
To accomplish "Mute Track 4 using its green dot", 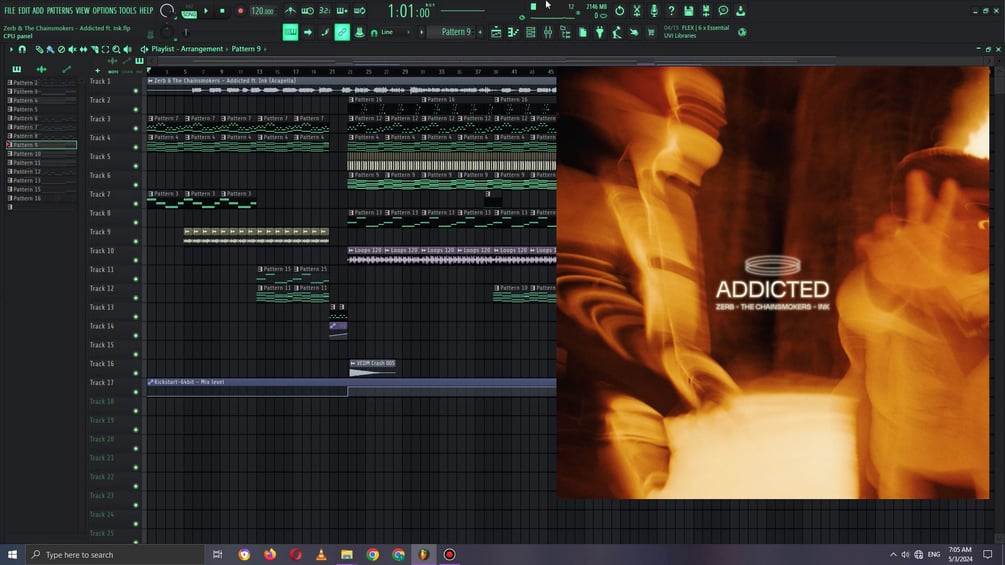I will point(136,147).
